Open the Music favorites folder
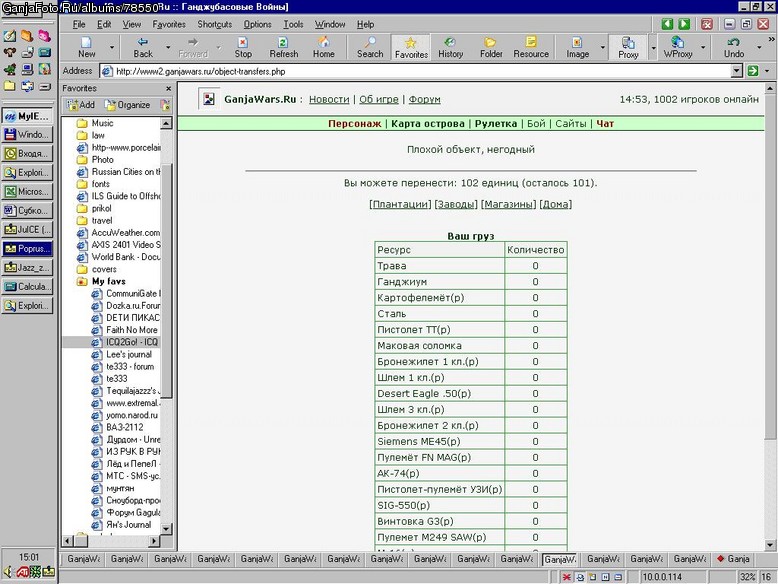 click(x=95, y=123)
